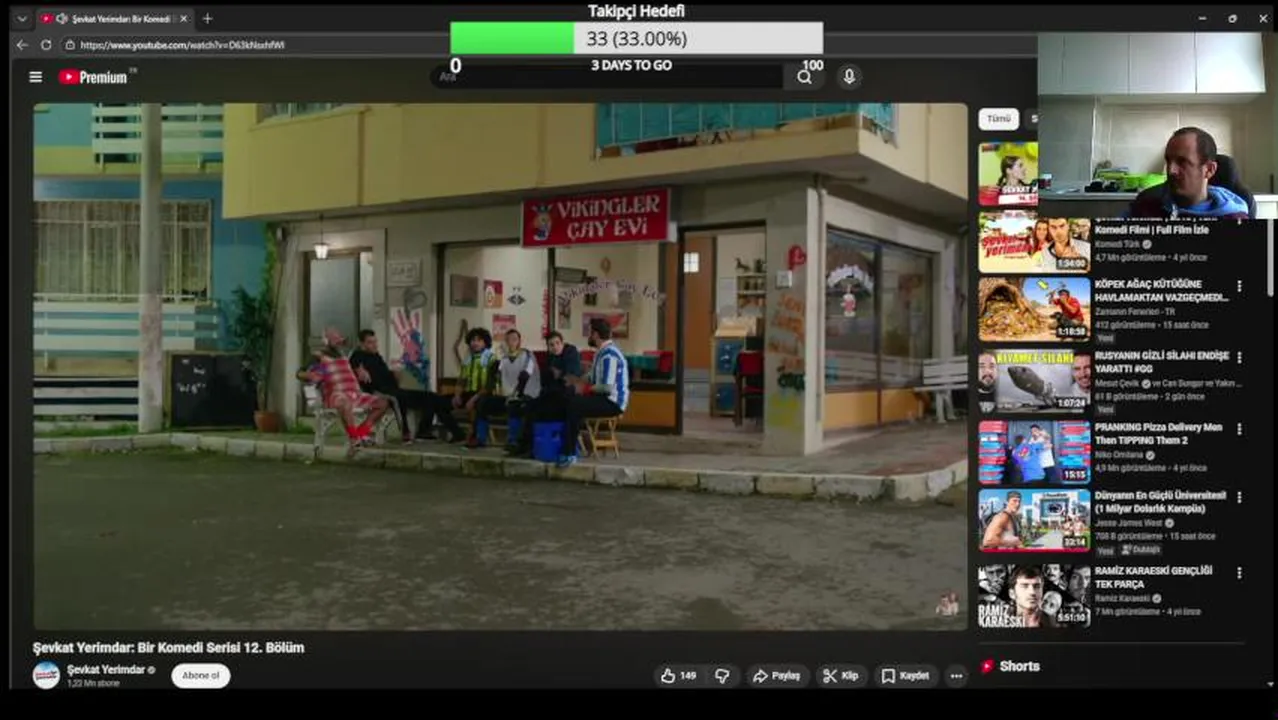Minimize the browser window
Viewport: 1278px width, 720px height.
pos(1201,18)
